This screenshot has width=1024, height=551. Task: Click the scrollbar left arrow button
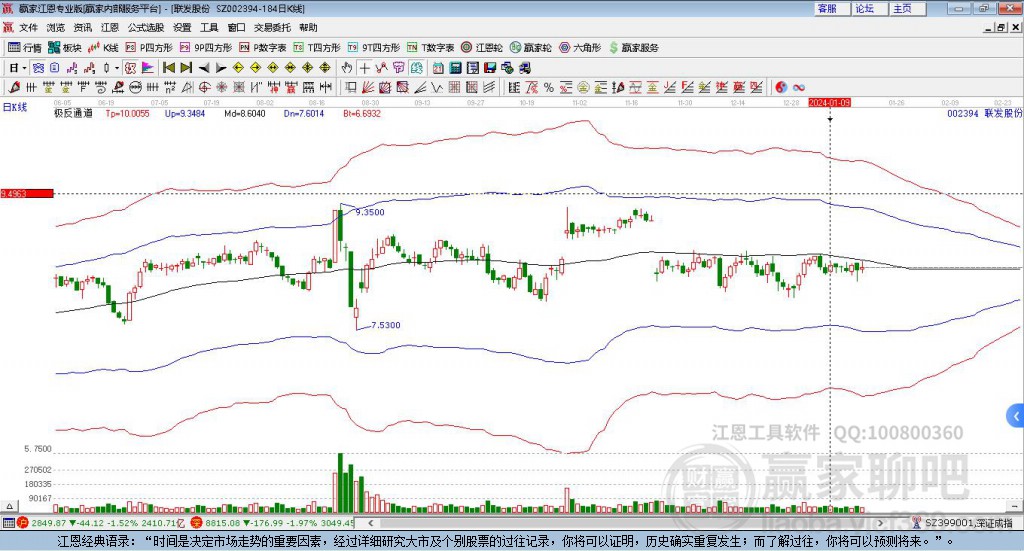[x=371, y=523]
